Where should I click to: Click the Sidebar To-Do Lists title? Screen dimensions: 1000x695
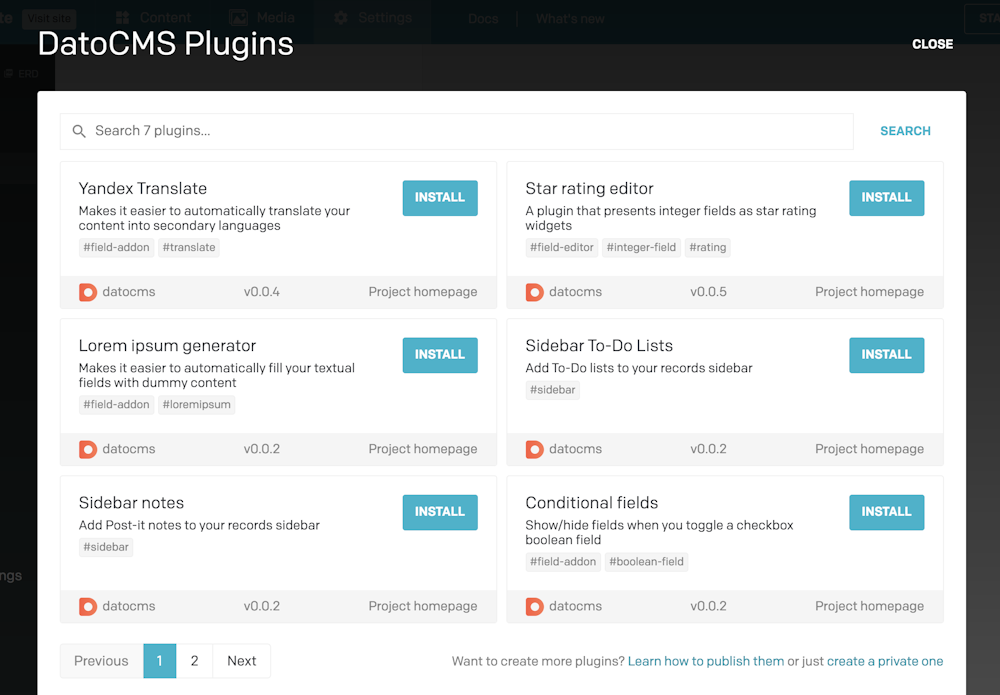(599, 346)
